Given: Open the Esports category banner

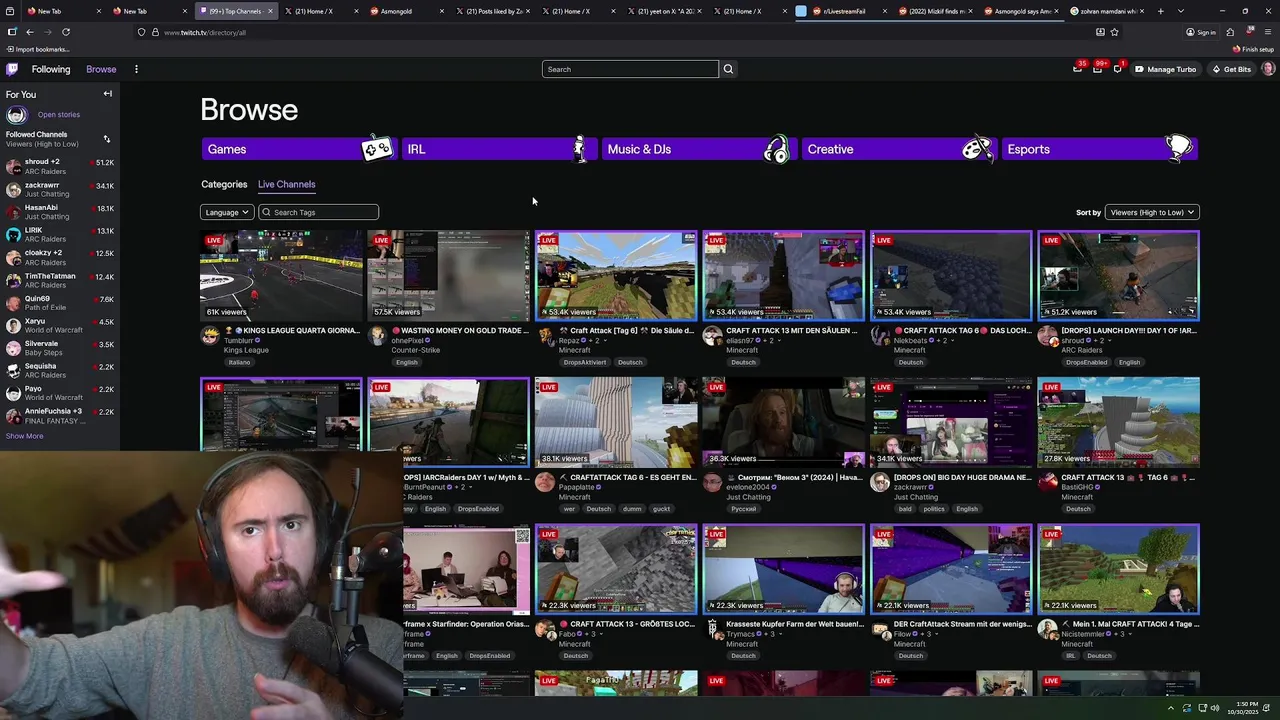Looking at the screenshot, I should click(x=1099, y=149).
